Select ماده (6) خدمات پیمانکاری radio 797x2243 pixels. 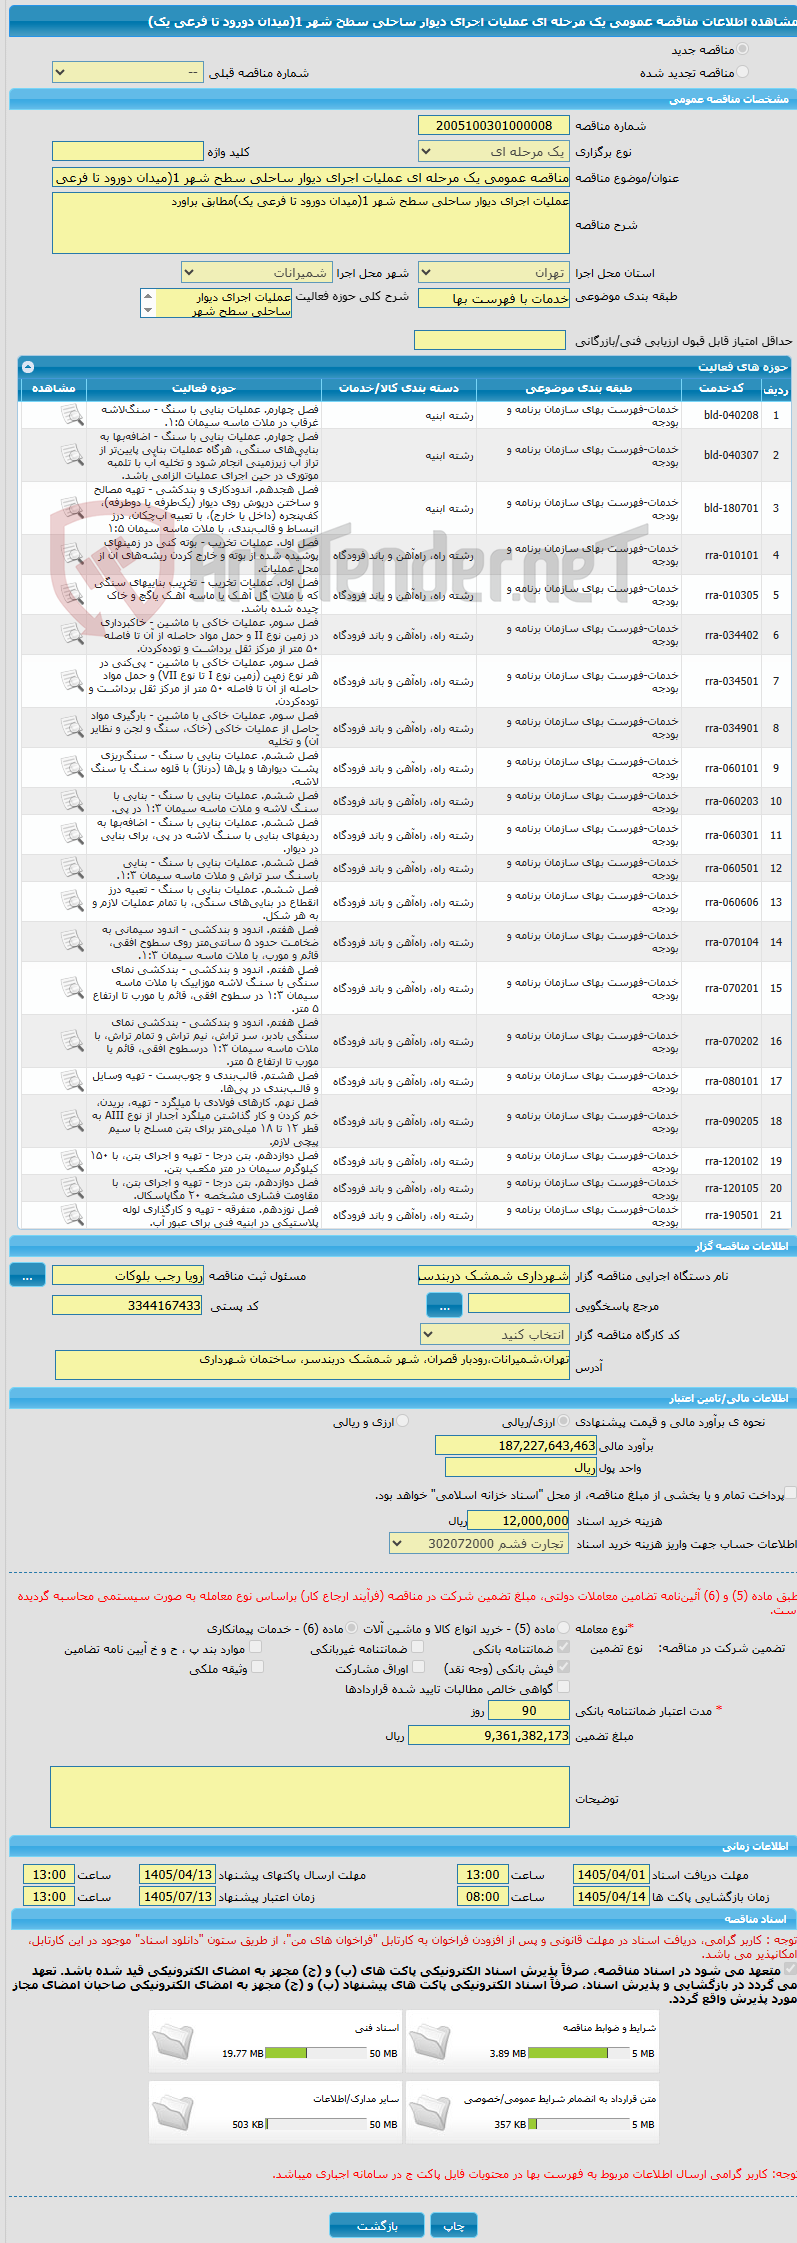point(353,1628)
